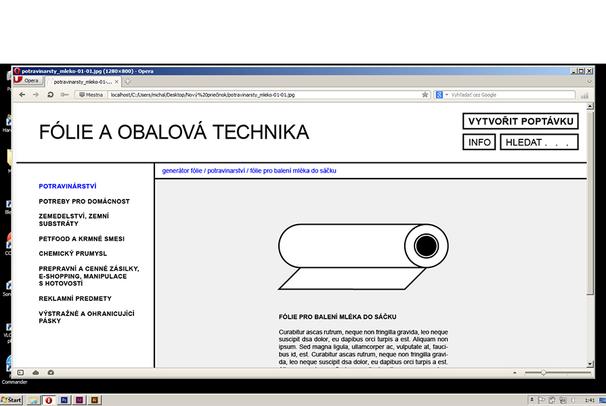Open the POTRAVINÁRSTVÍ sidebar category

67,186
